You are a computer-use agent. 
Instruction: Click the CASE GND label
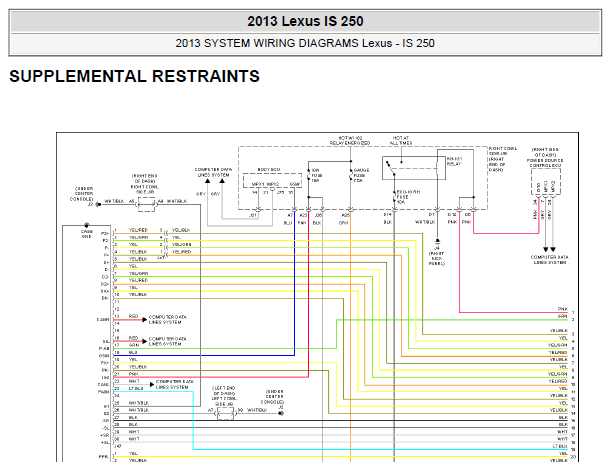pyautogui.click(x=87, y=234)
